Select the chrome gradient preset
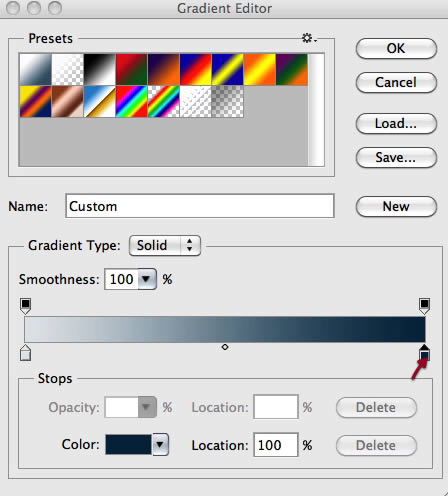This screenshot has height=496, width=448. (99, 102)
